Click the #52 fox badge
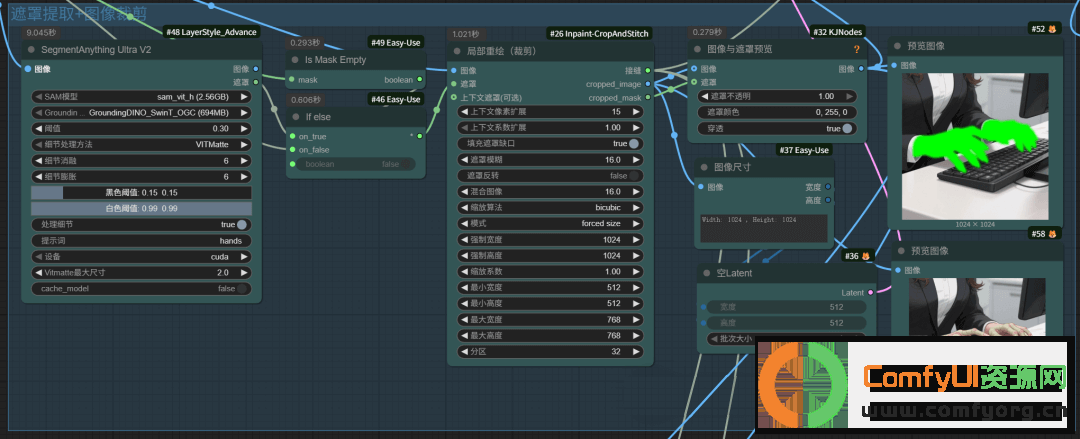The width and height of the screenshot is (1080, 439). (x=1043, y=28)
